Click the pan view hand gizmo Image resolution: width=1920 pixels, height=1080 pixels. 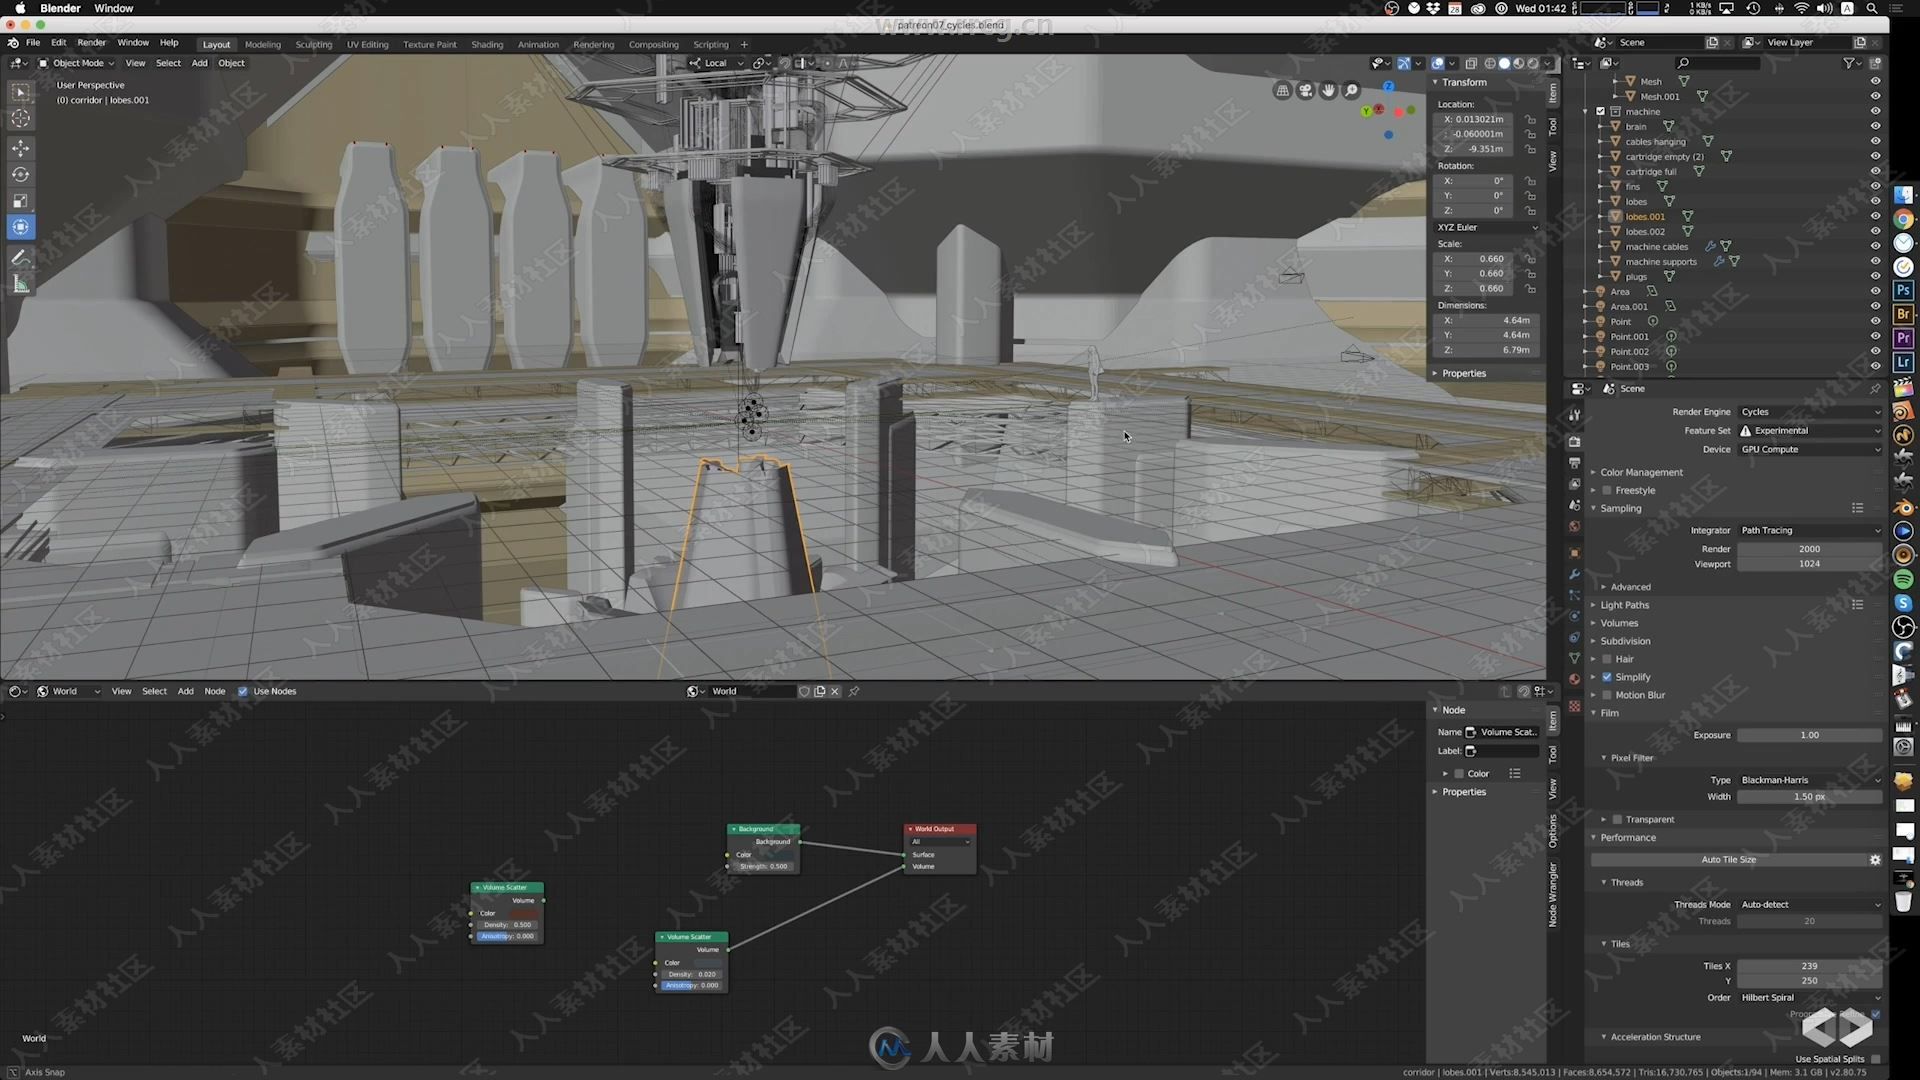pyautogui.click(x=1328, y=91)
